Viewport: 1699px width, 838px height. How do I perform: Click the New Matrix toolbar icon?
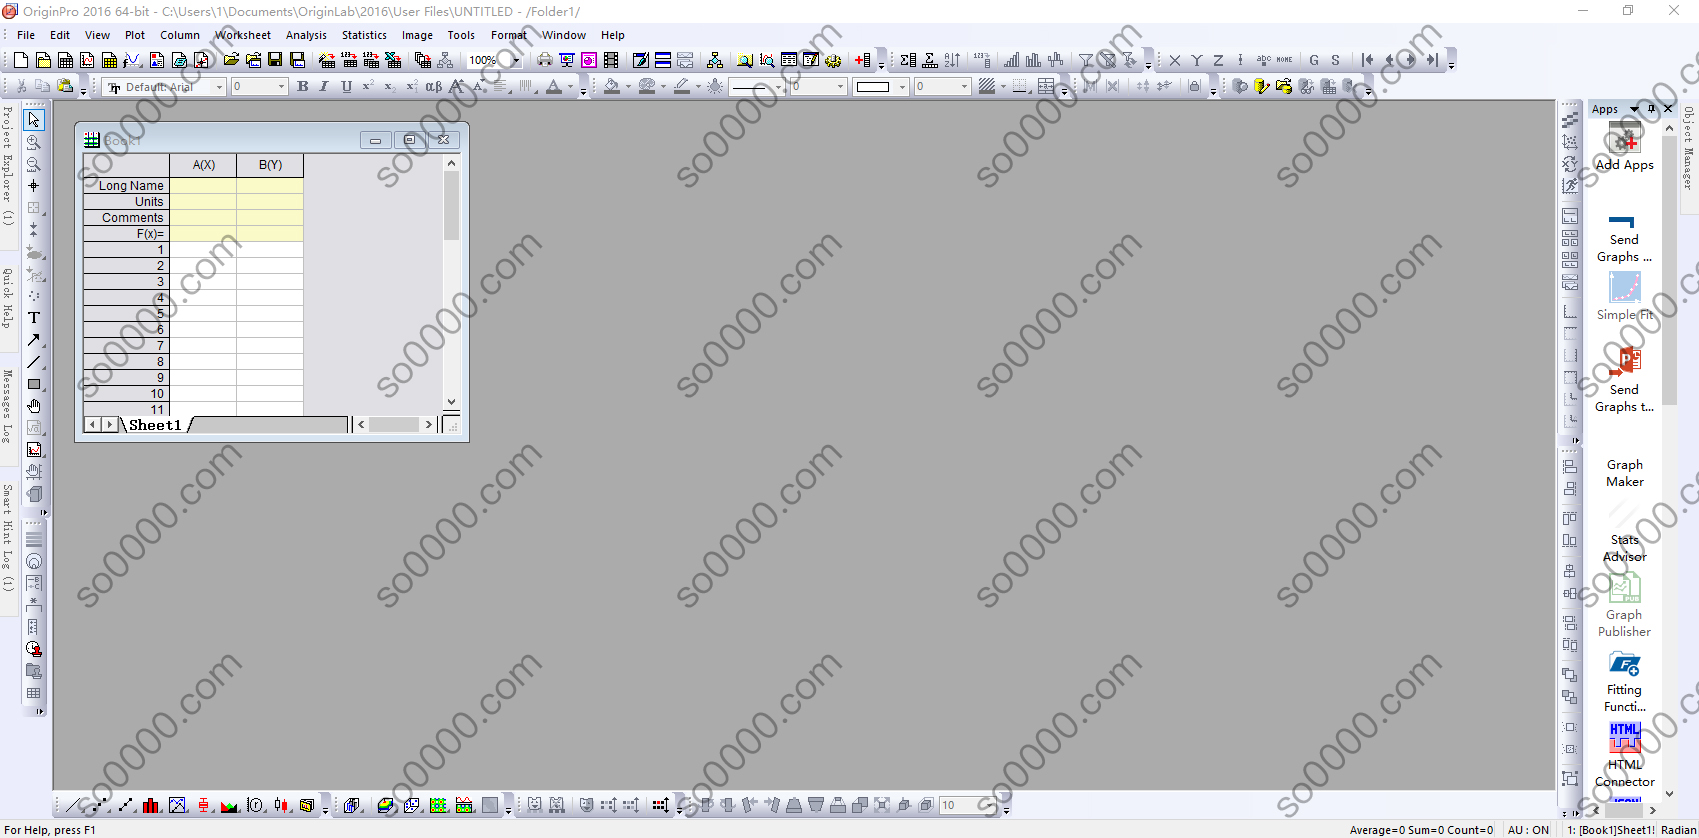pos(109,60)
